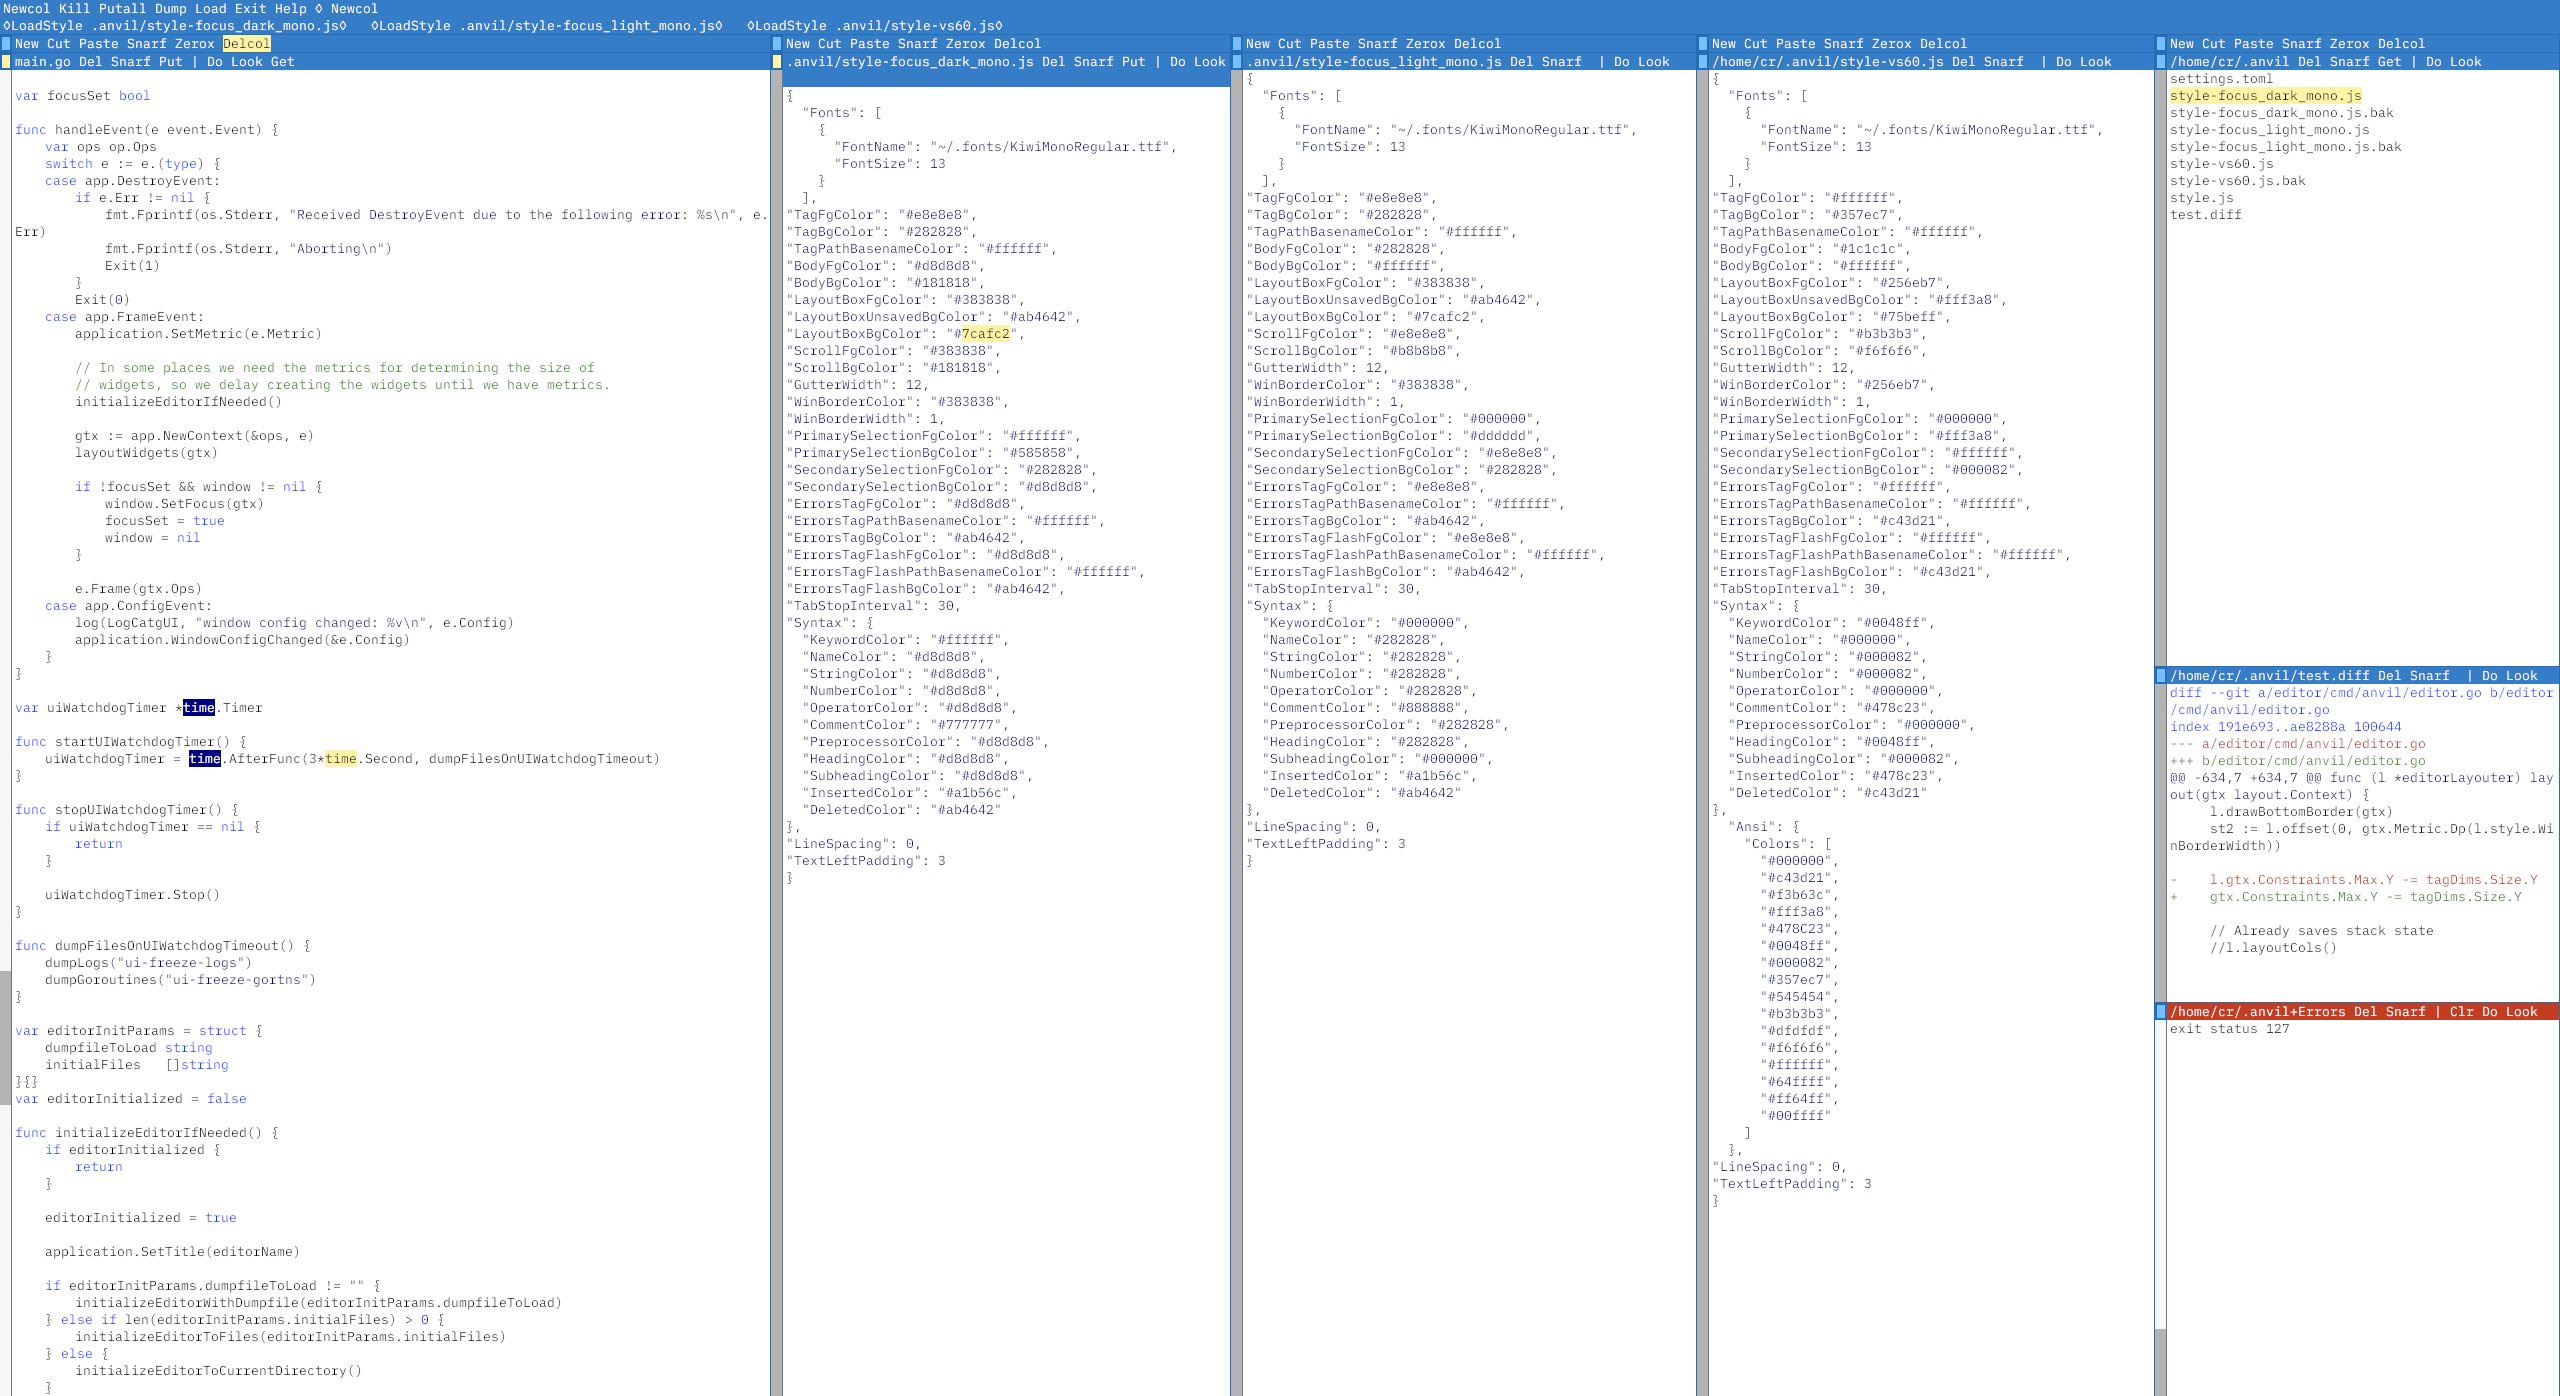
Task: Click the yellow layout box of main.go window
Action: [6, 62]
